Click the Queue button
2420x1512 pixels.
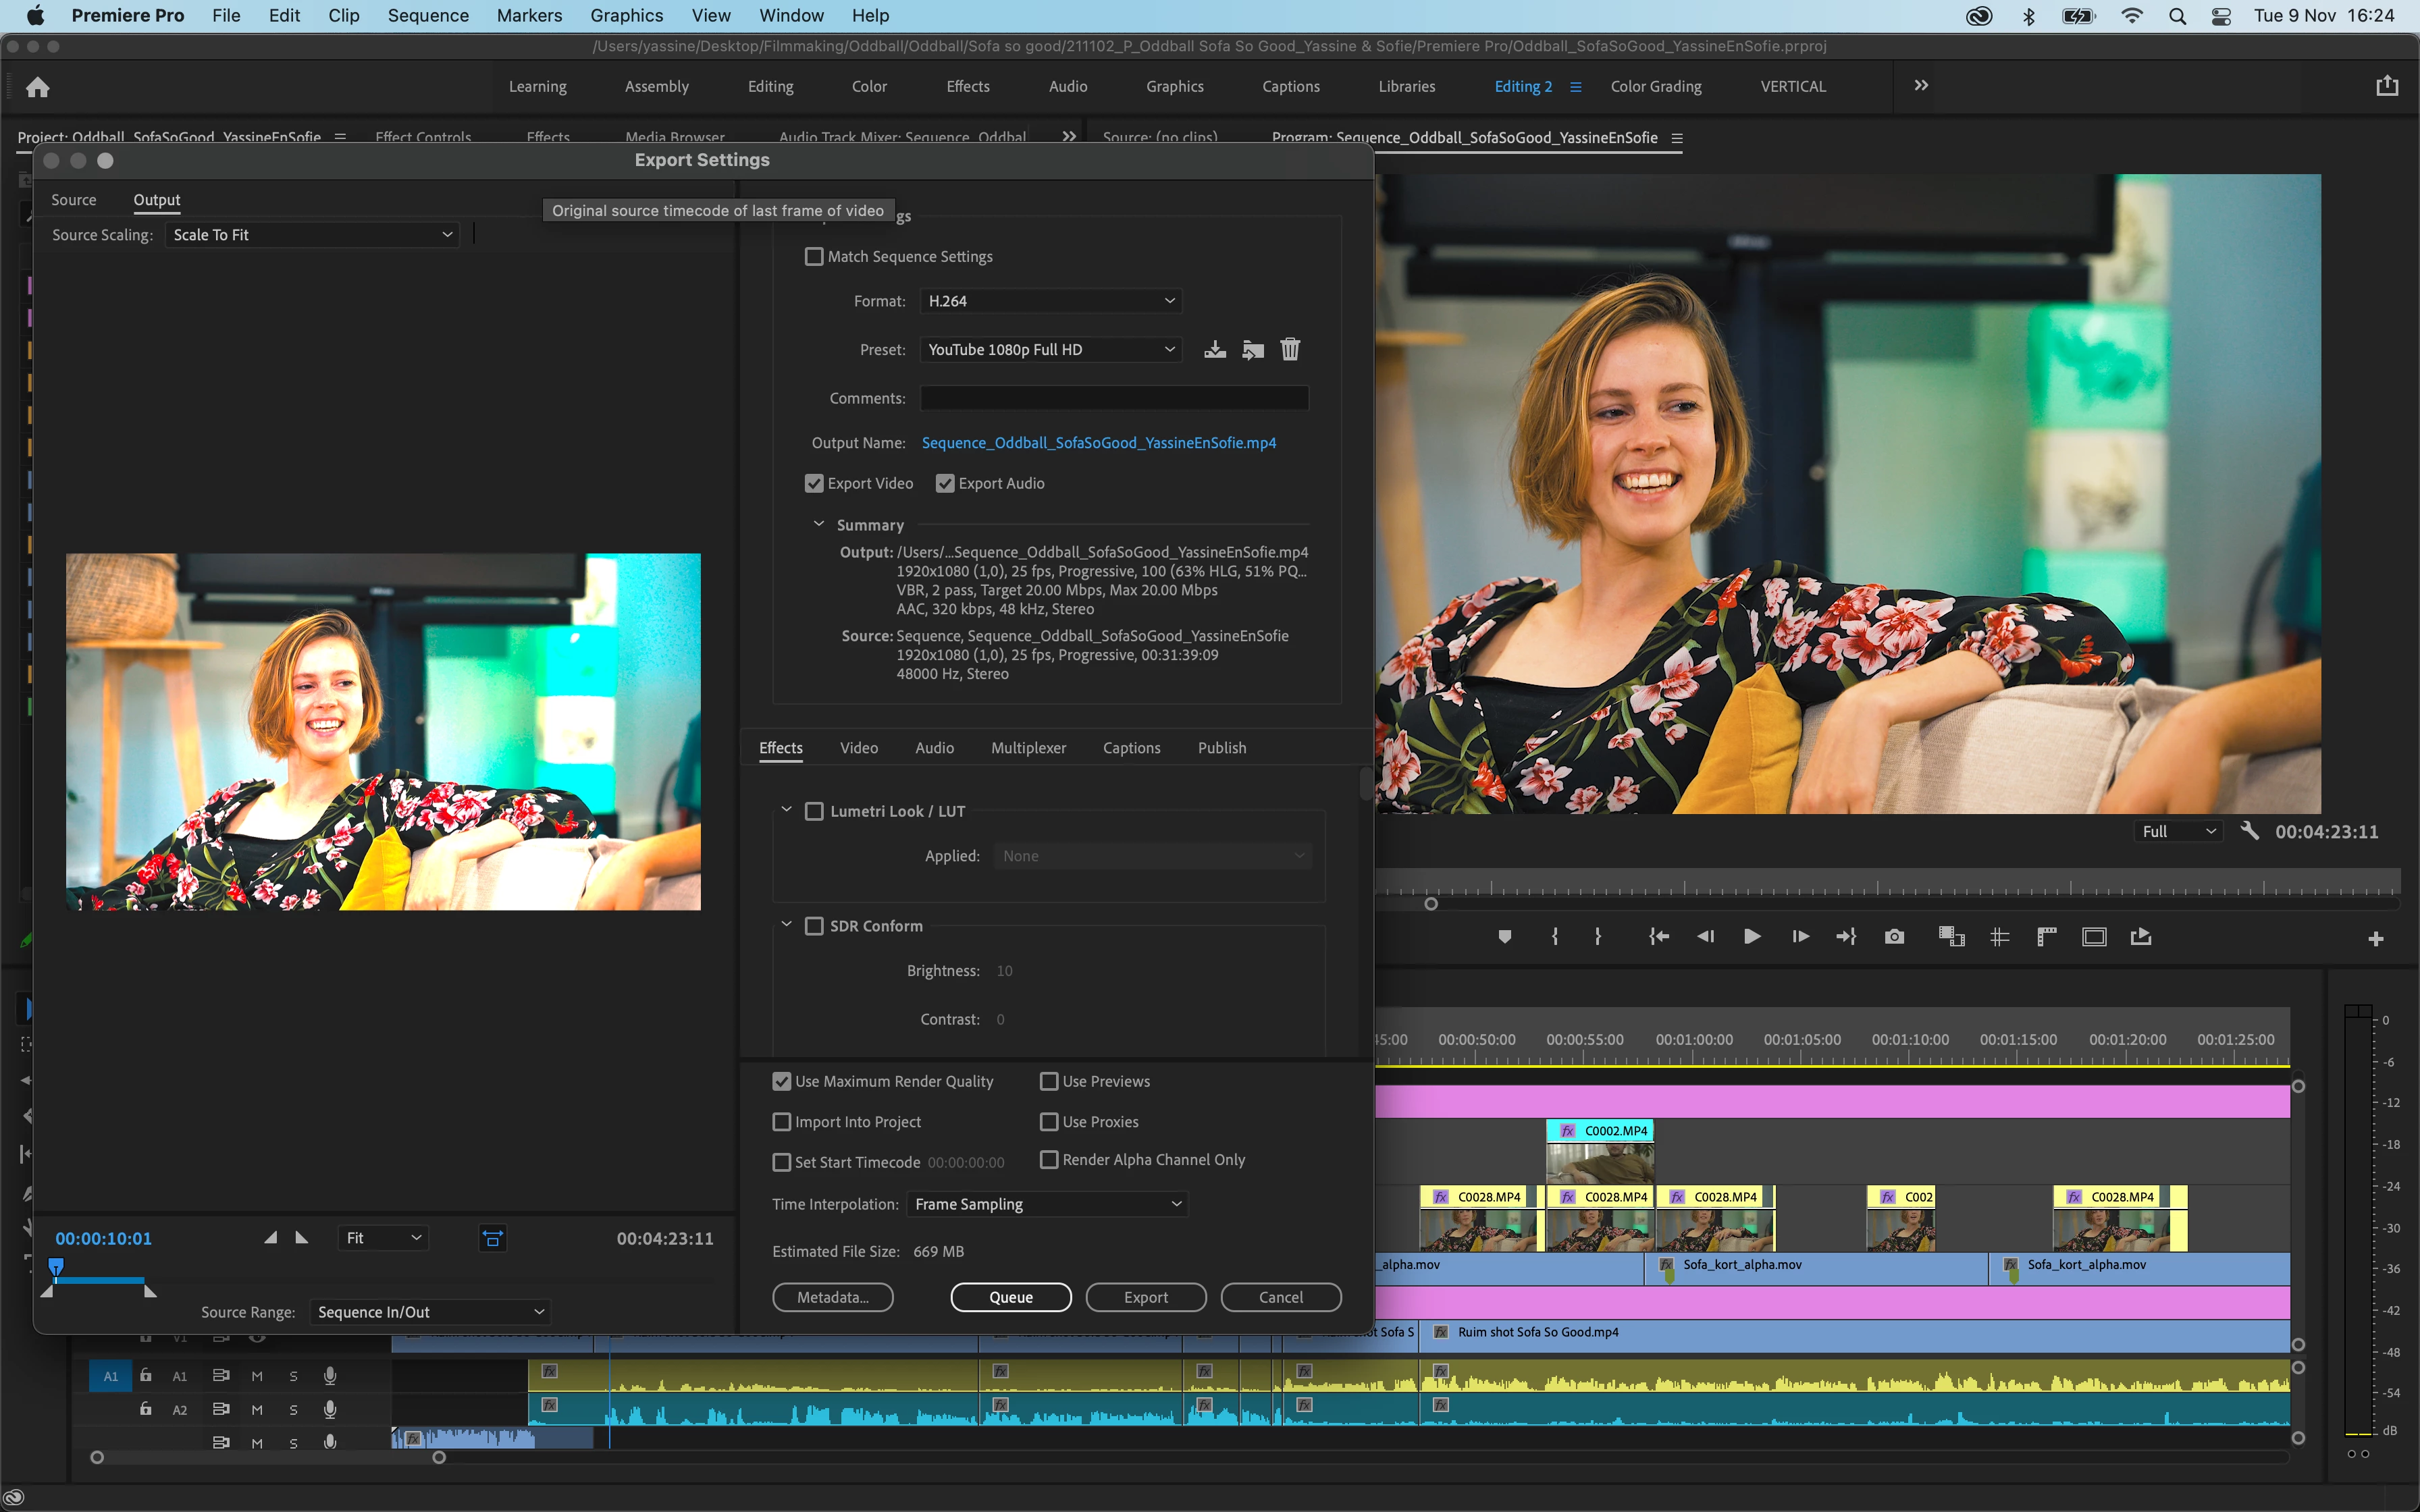pos(1010,1297)
